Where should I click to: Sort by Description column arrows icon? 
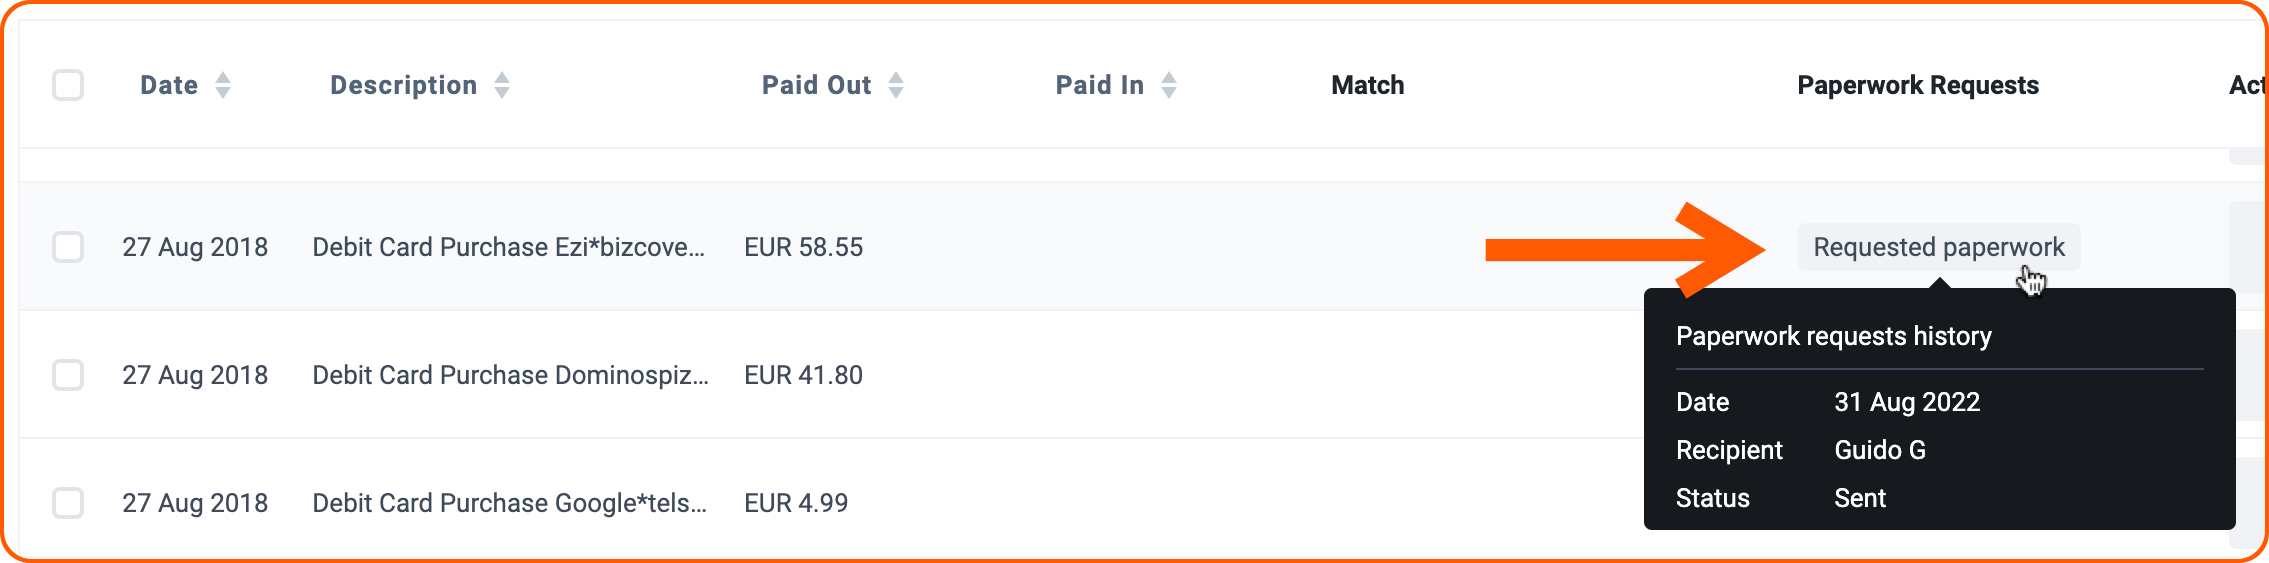pos(502,85)
